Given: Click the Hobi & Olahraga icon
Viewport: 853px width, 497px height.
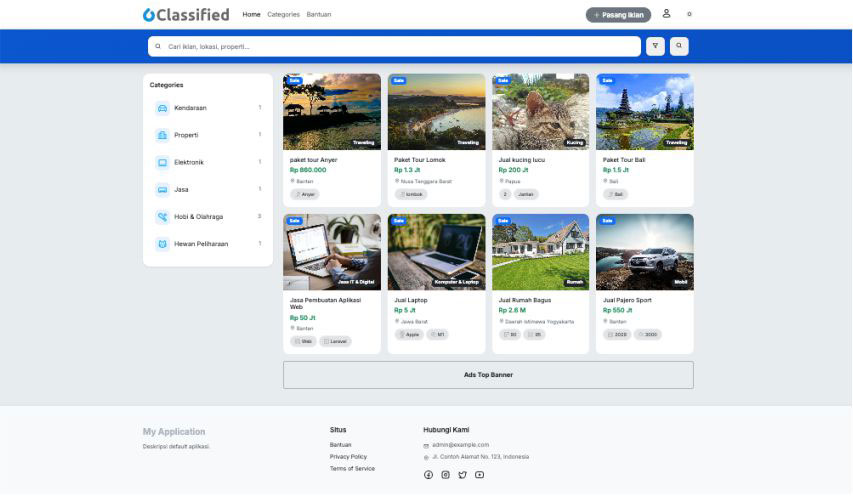Looking at the screenshot, I should pos(162,217).
